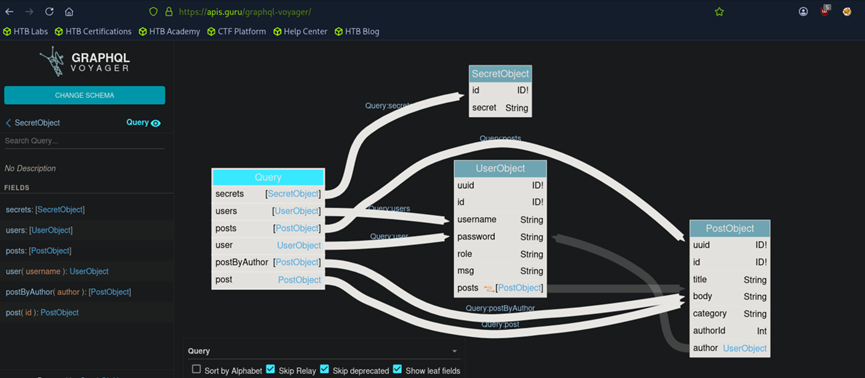Click the Query:post edge label
Viewport: 865px width, 378px height.
(500, 324)
